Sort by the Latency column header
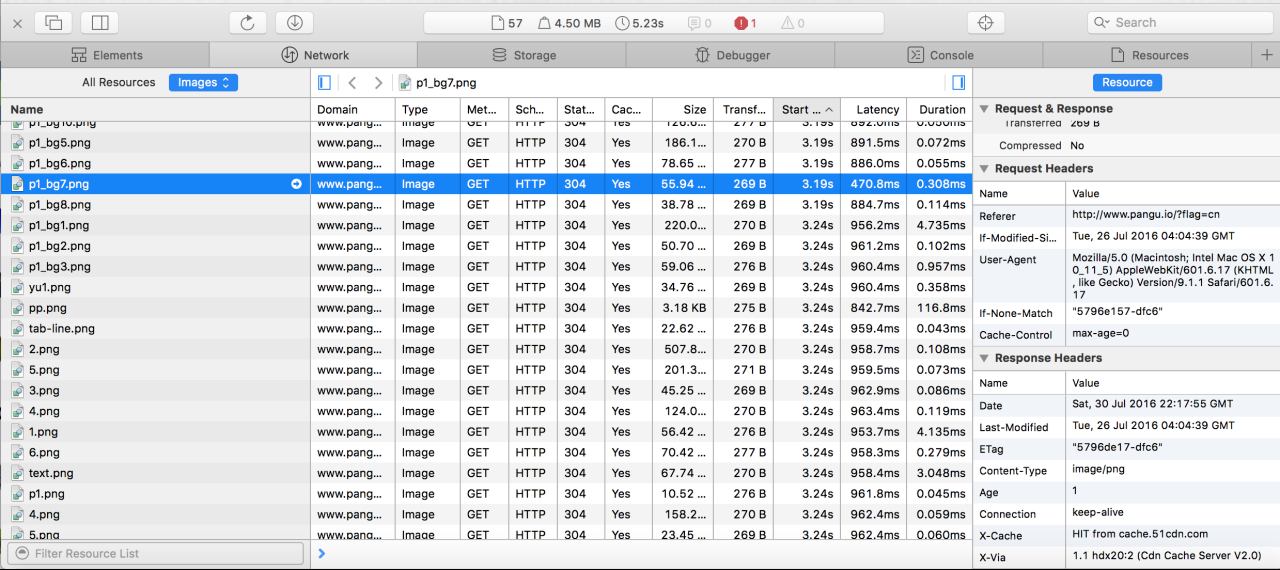The image size is (1280, 570). tap(878, 109)
